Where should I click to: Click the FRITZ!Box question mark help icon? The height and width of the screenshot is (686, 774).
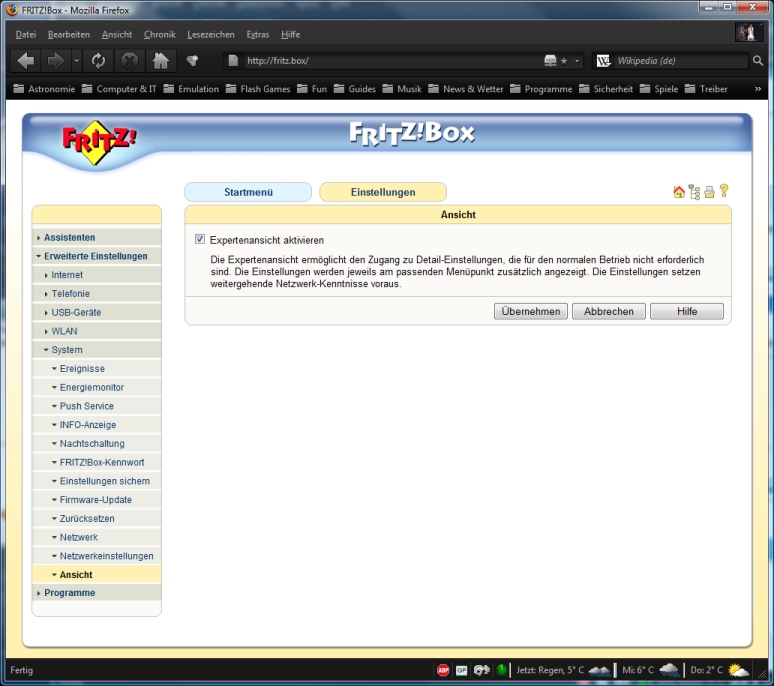(724, 191)
